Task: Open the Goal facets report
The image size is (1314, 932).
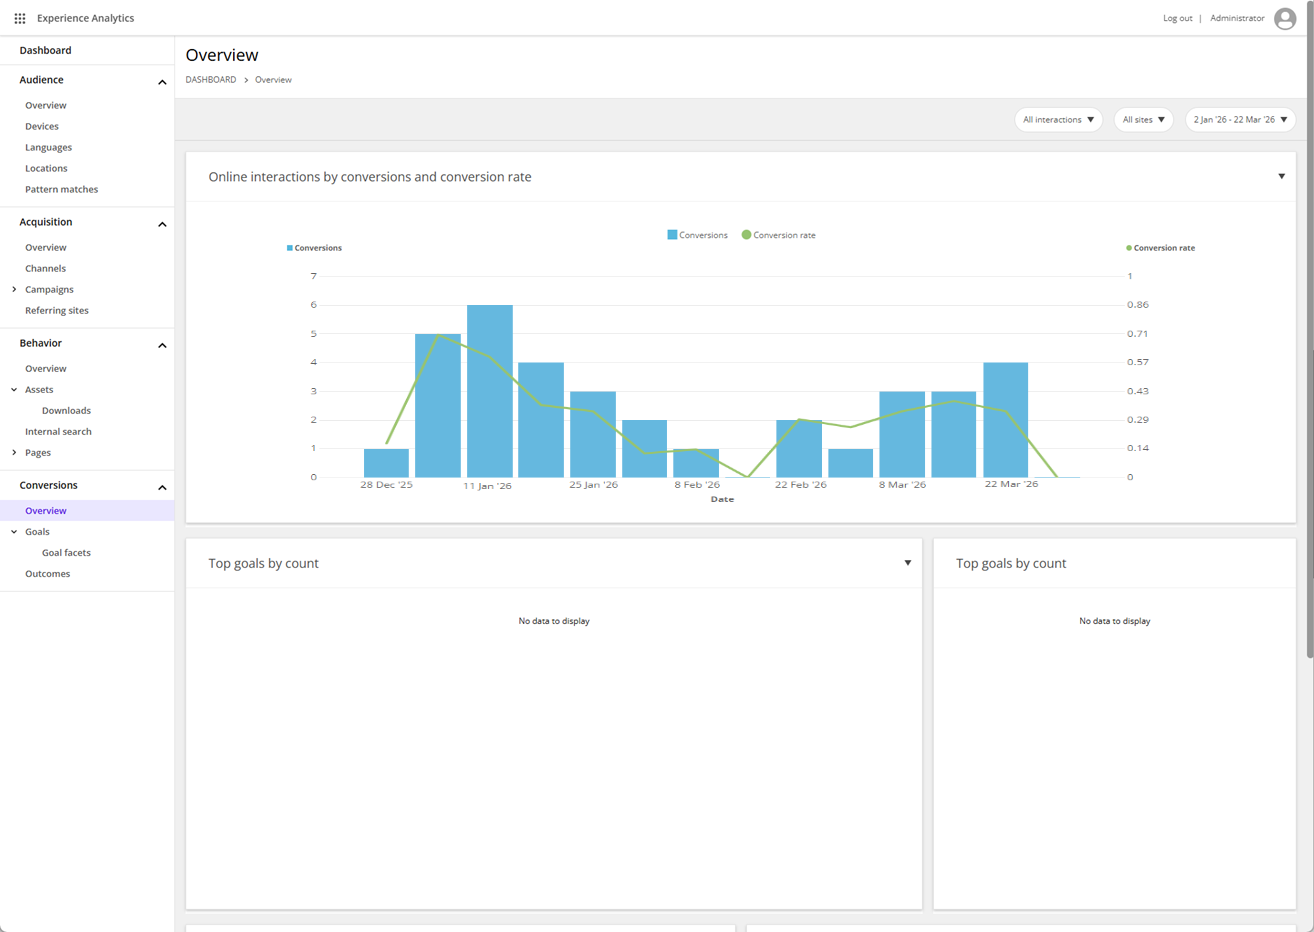Action: click(x=66, y=552)
